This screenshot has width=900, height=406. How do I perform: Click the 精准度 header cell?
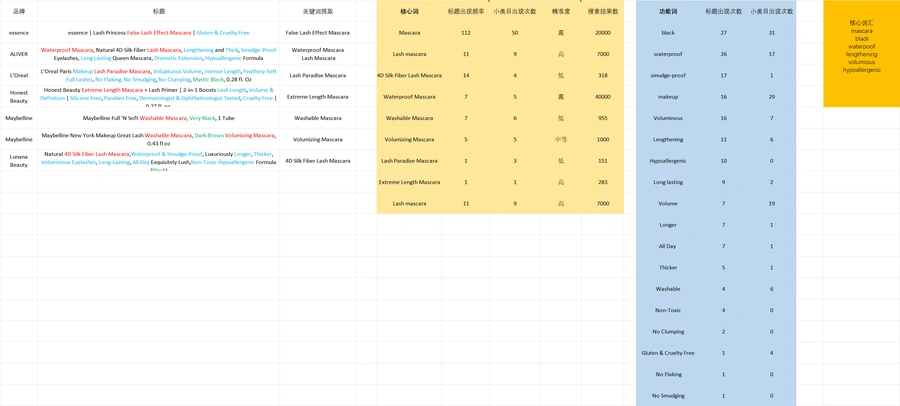pos(560,11)
